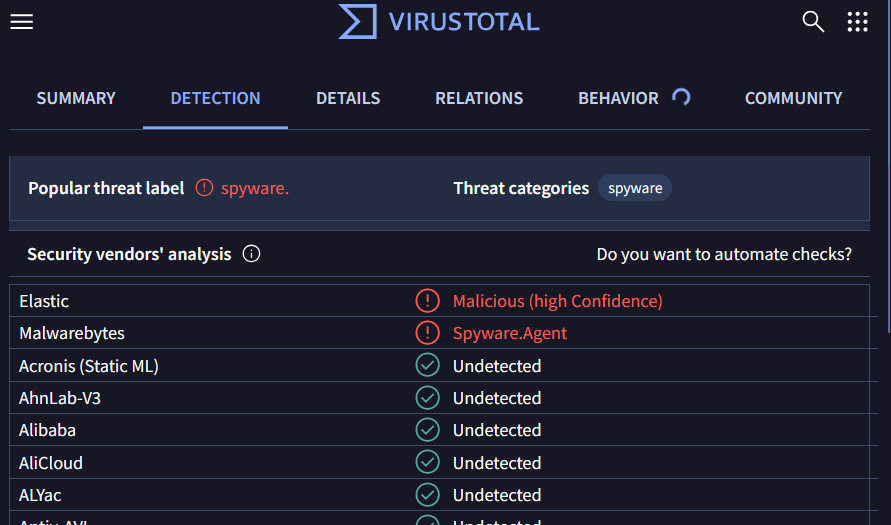Open the Details tab
Image resolution: width=891 pixels, height=525 pixels.
coord(348,98)
